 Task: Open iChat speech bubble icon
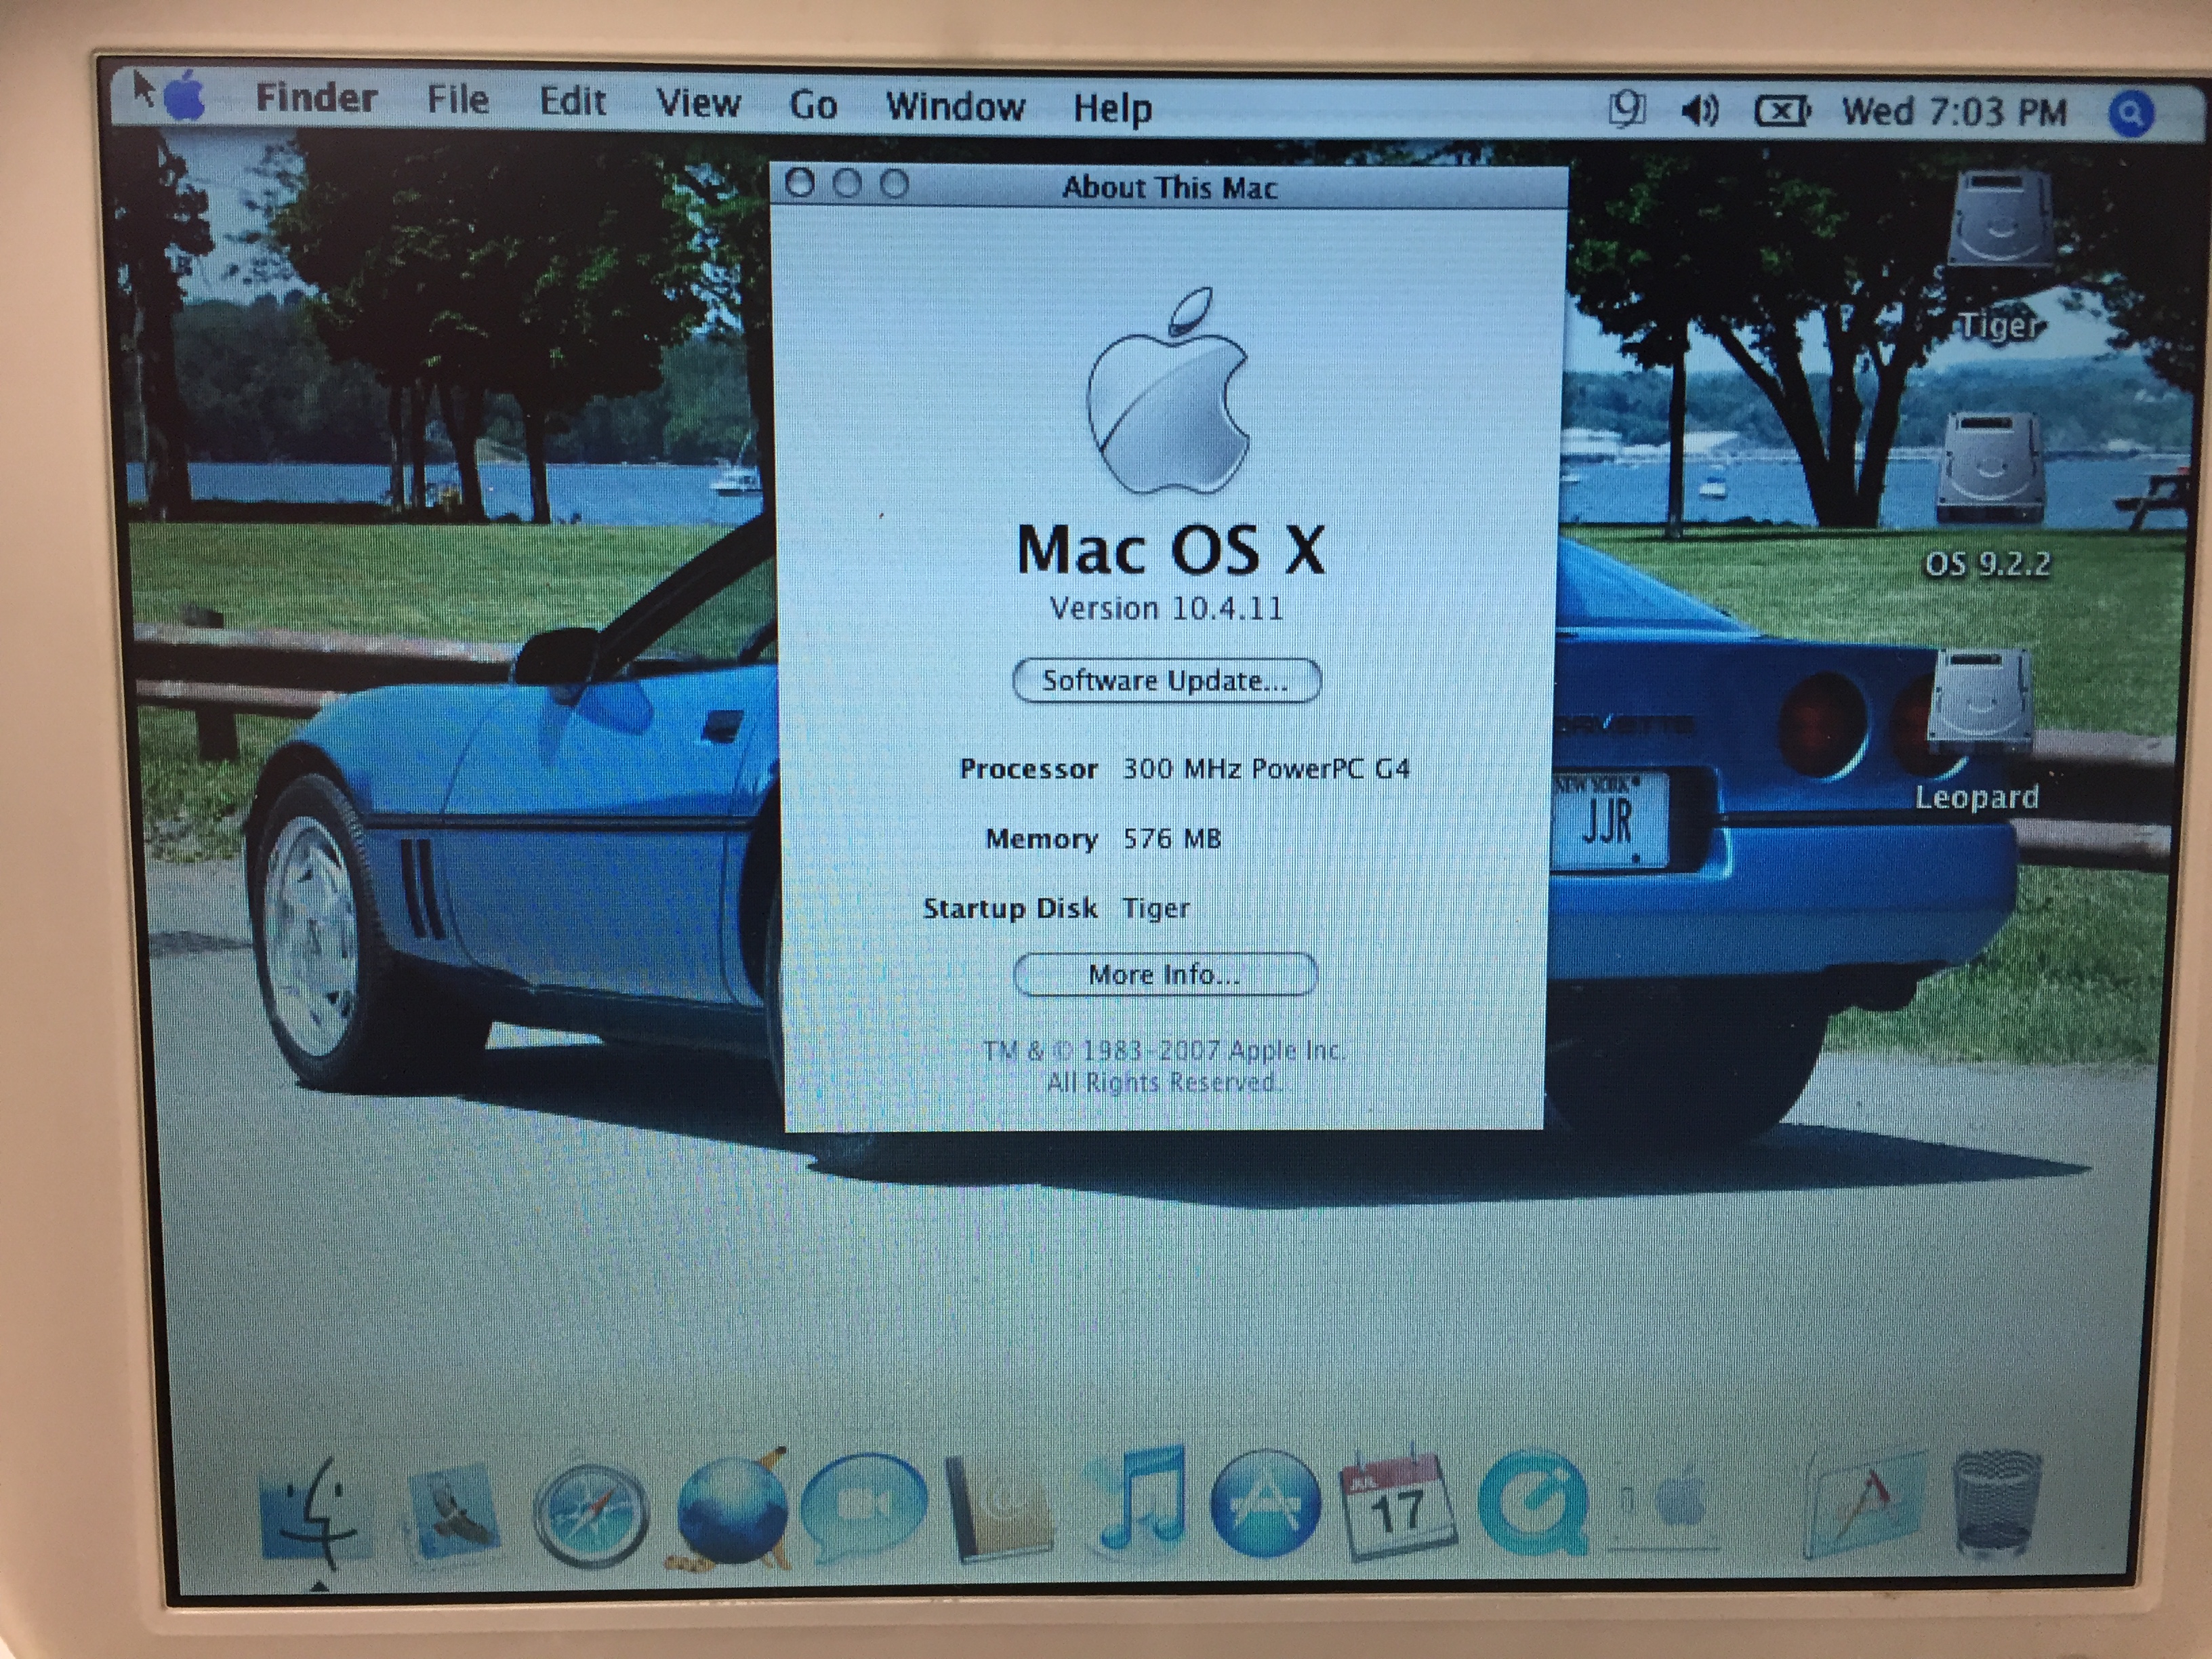point(864,1508)
